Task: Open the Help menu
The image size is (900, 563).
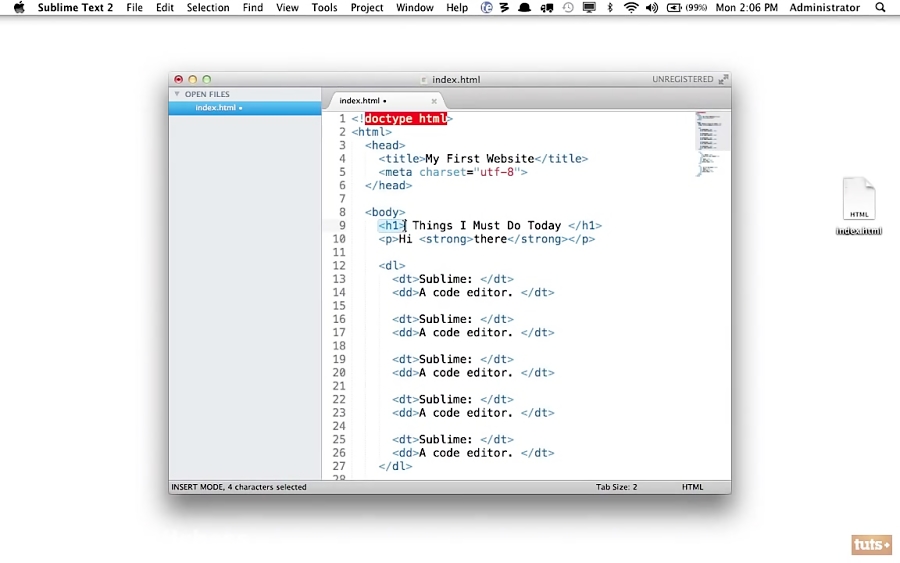Action: pyautogui.click(x=457, y=7)
